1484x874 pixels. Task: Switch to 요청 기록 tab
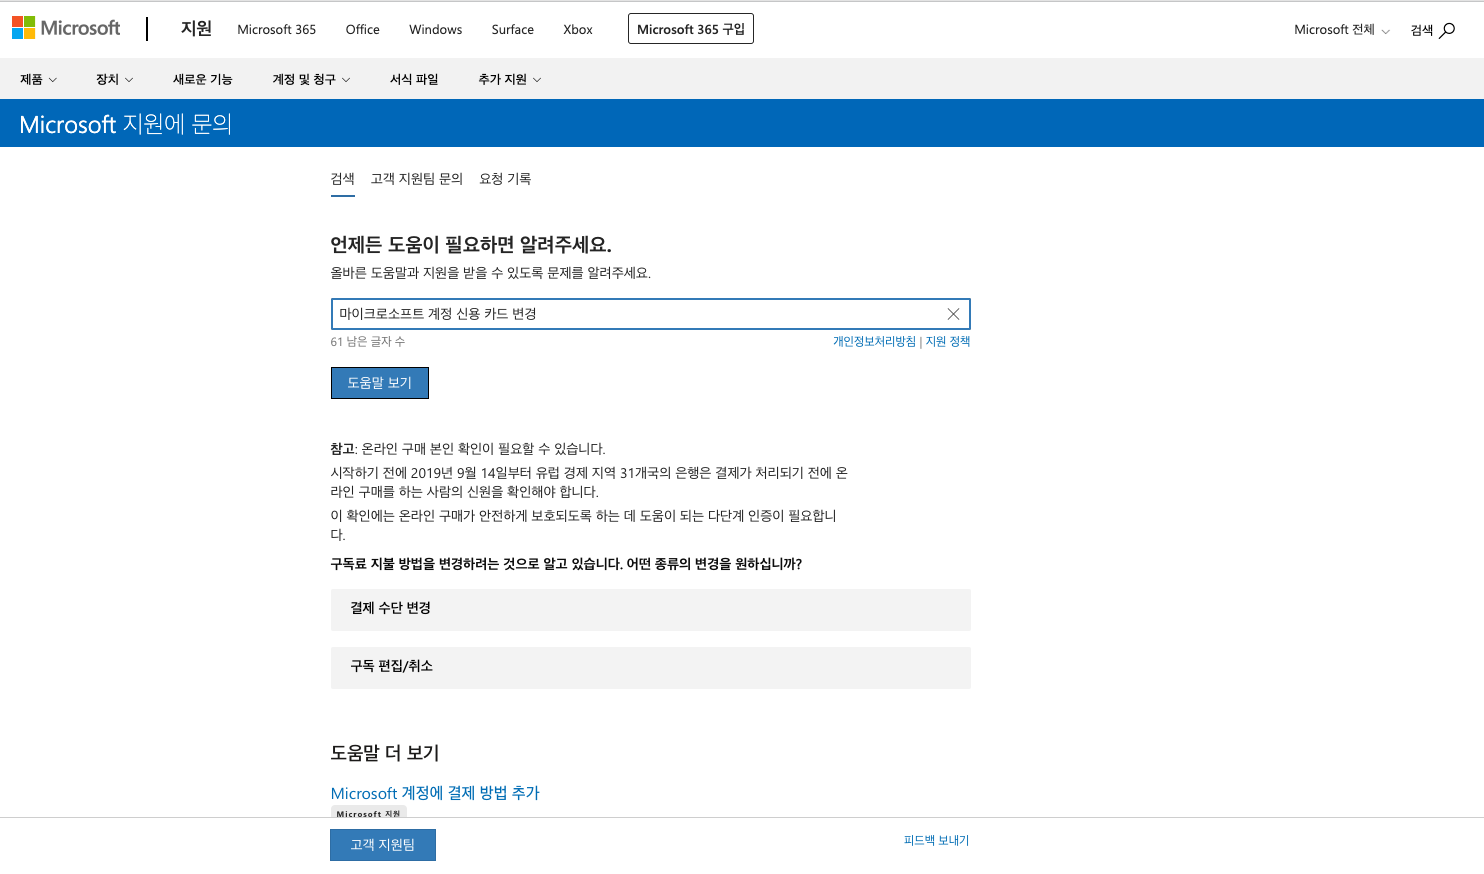[505, 179]
